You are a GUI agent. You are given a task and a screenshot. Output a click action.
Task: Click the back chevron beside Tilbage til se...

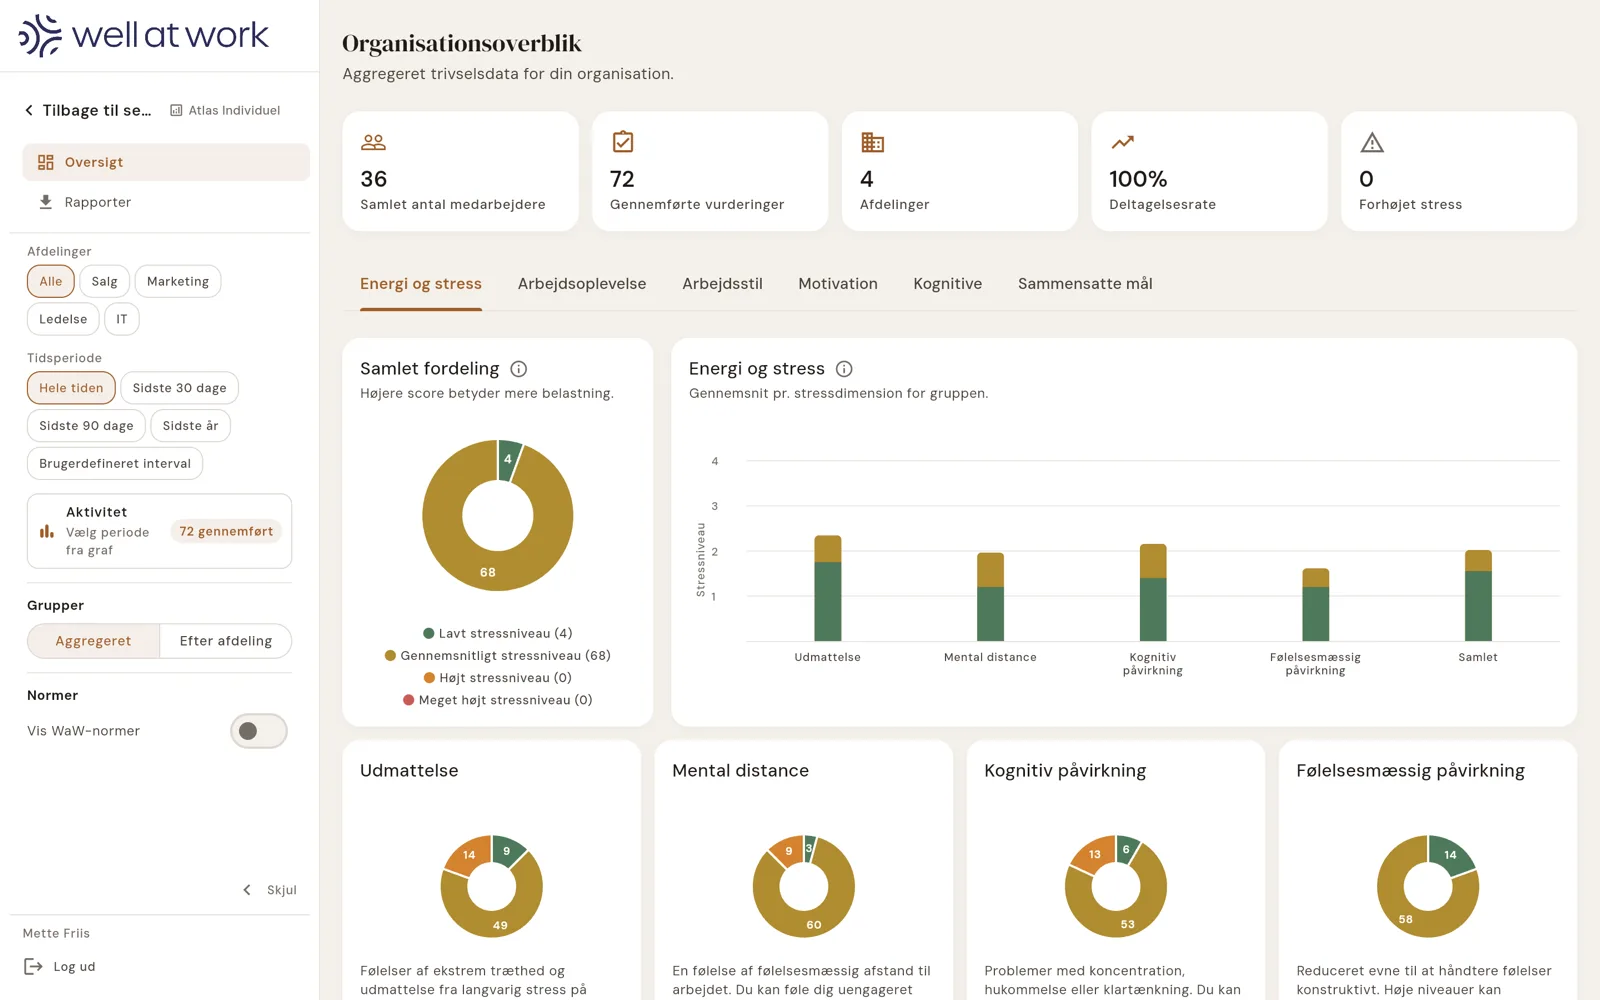click(x=29, y=110)
